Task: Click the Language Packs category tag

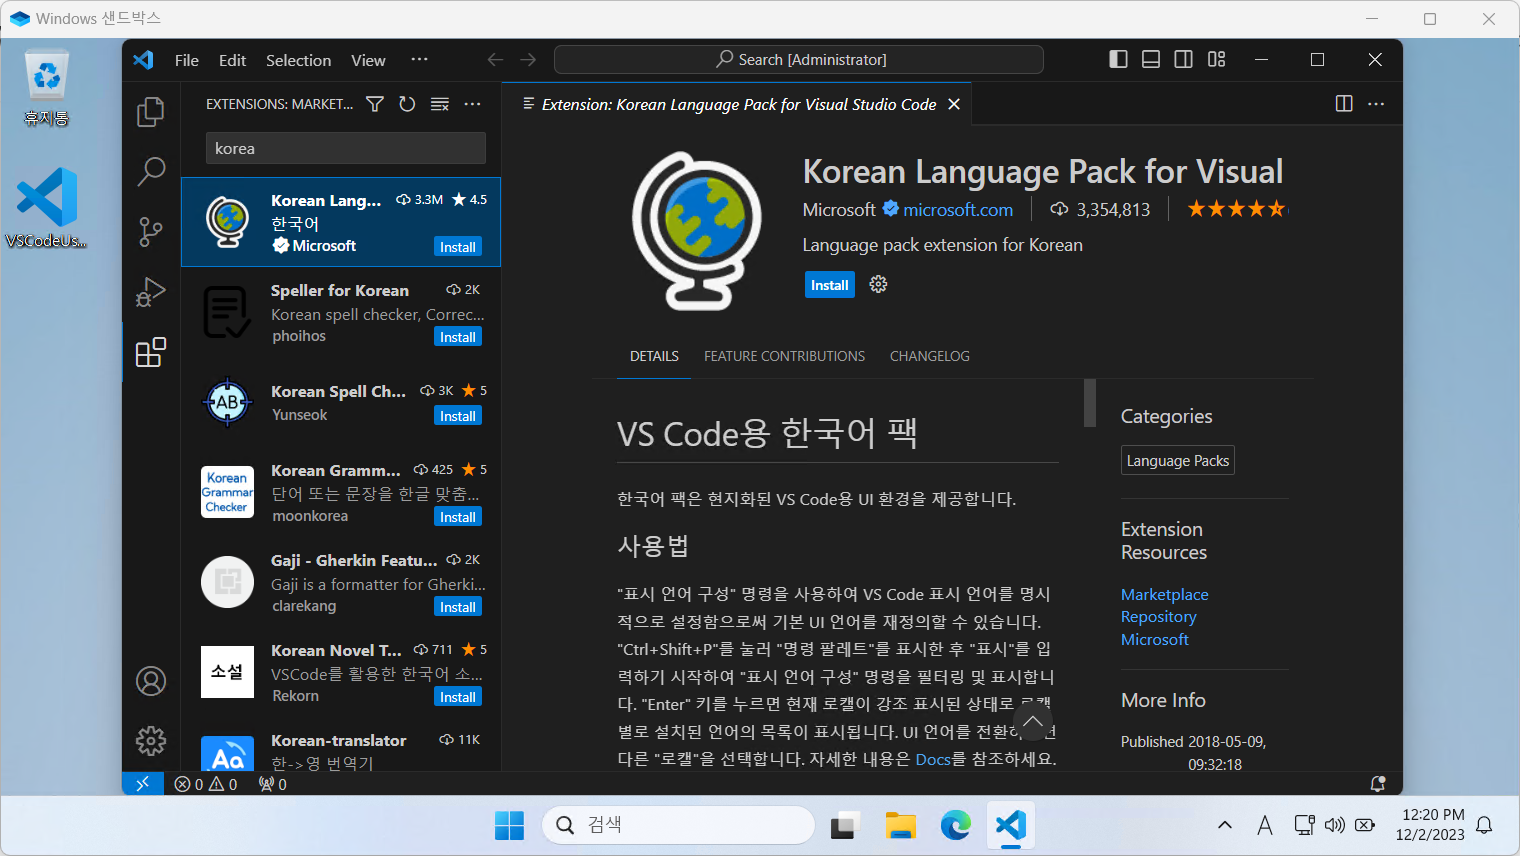Action: (x=1177, y=460)
